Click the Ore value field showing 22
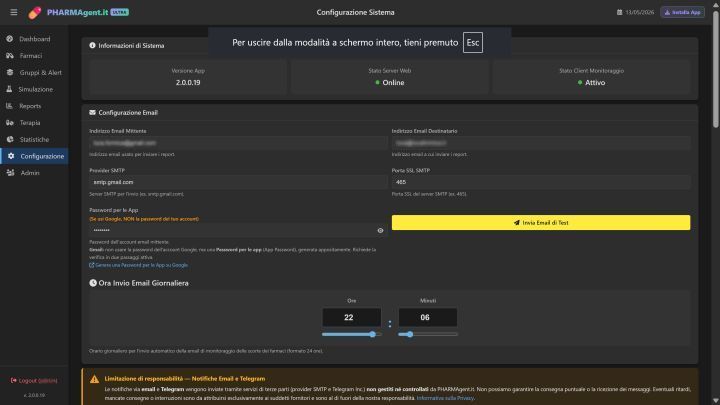 [x=352, y=317]
